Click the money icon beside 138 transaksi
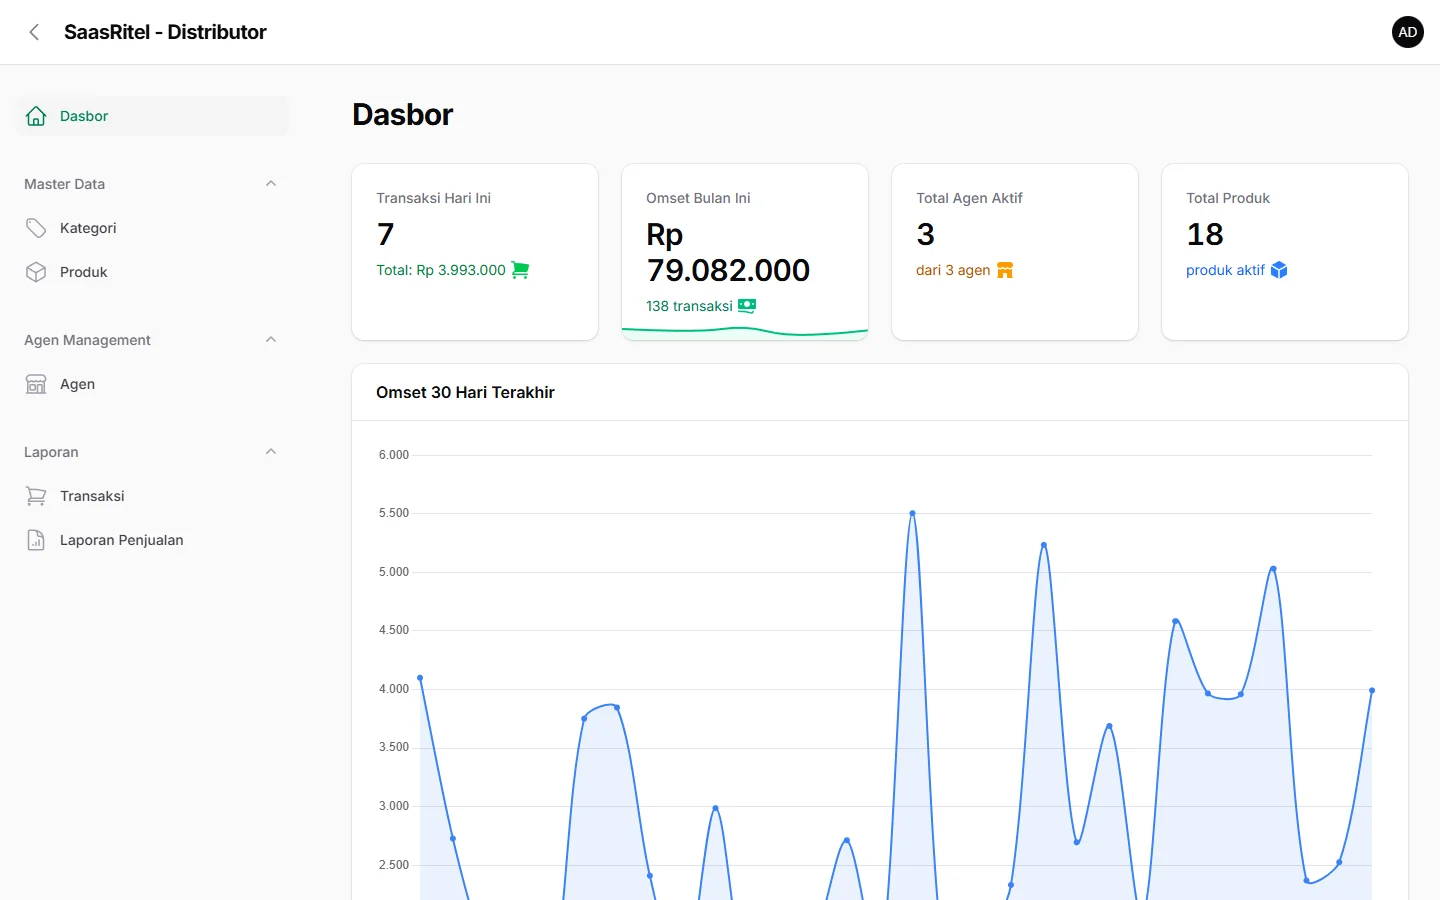Viewport: 1440px width, 900px height. pyautogui.click(x=747, y=306)
